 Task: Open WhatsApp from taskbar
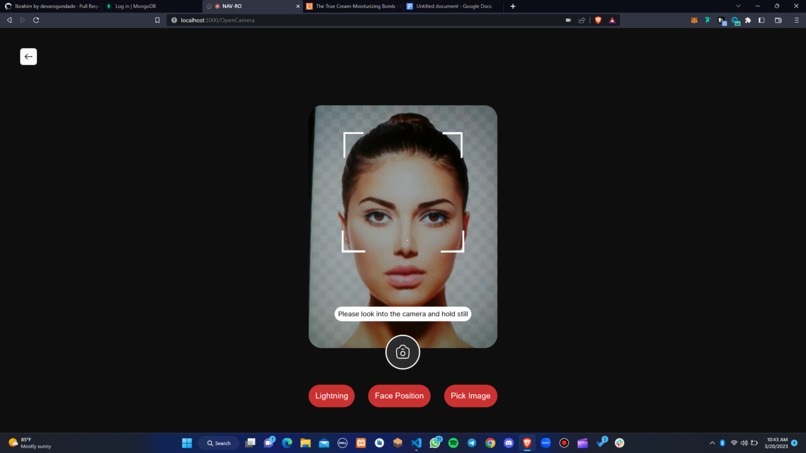coord(435,443)
